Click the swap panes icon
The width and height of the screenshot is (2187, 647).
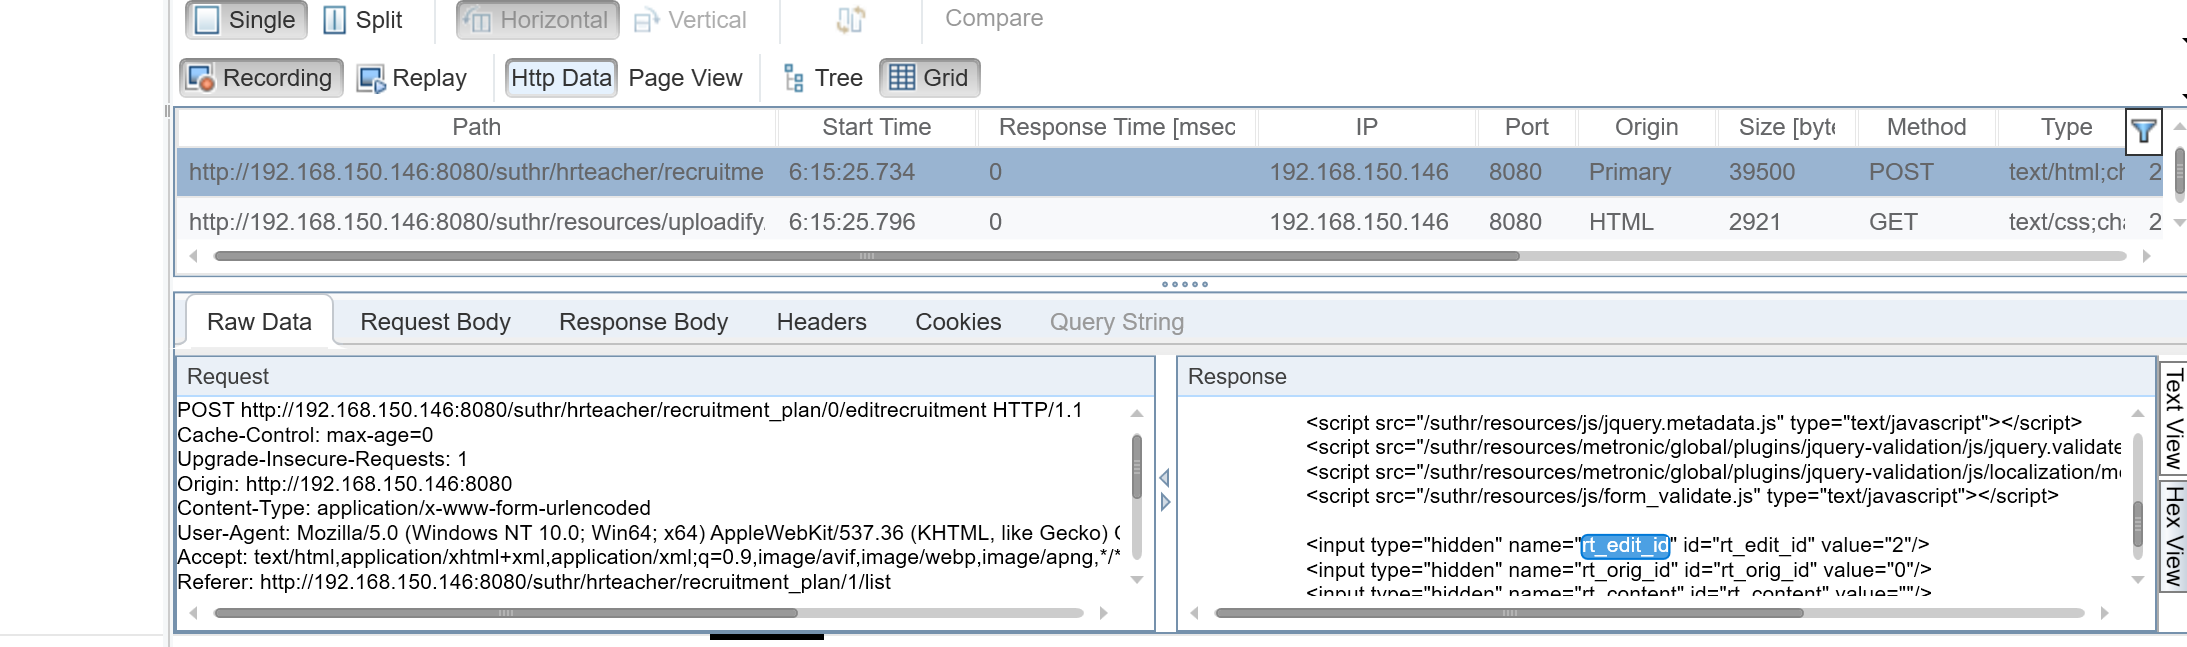[x=851, y=20]
